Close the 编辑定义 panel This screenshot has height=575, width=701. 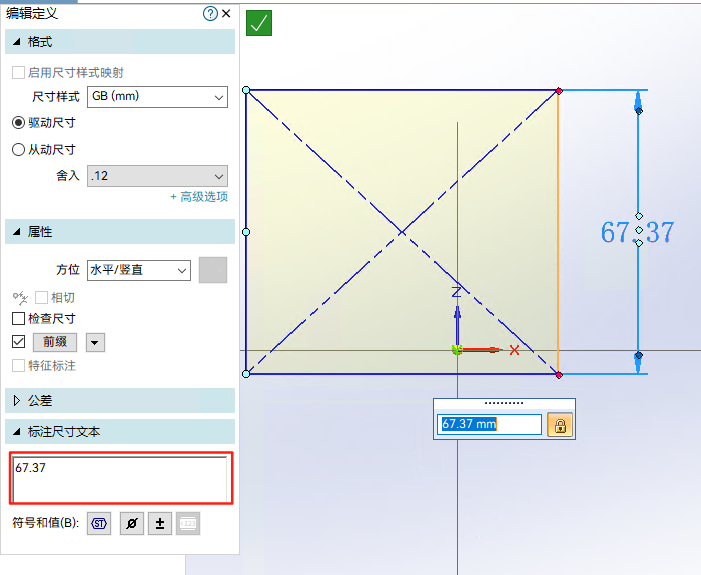pos(226,14)
